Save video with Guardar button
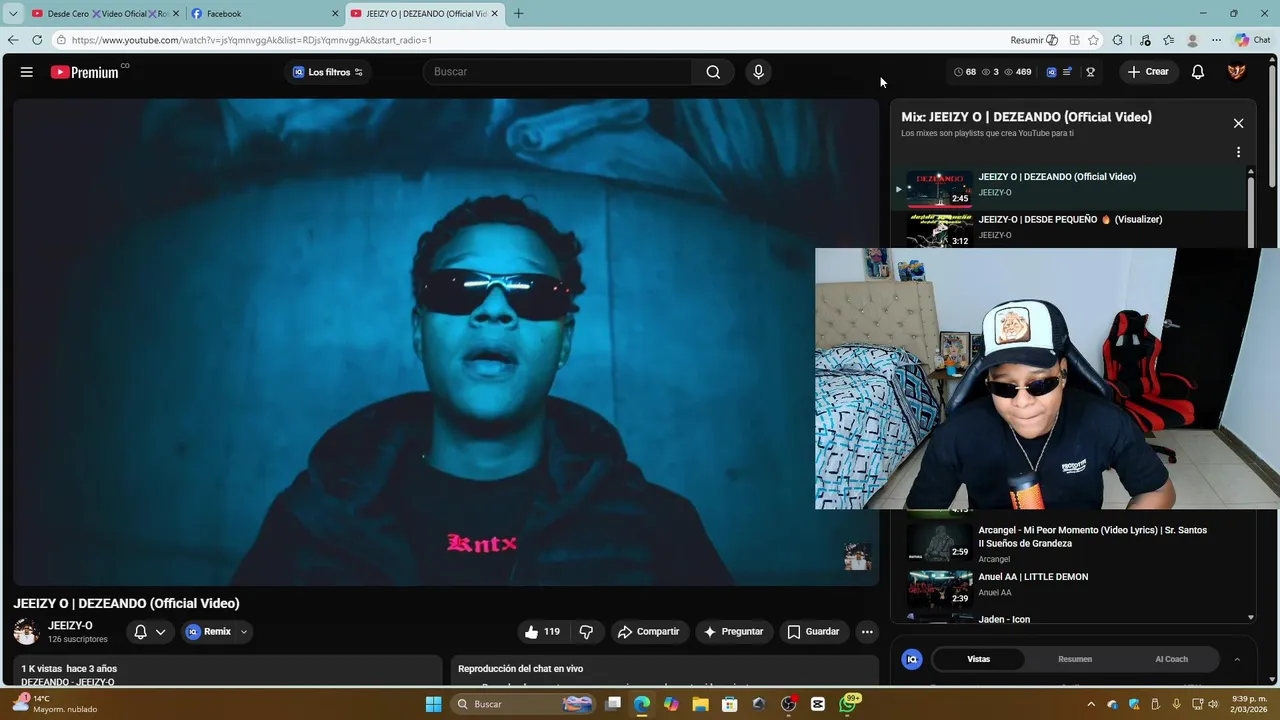 click(813, 632)
